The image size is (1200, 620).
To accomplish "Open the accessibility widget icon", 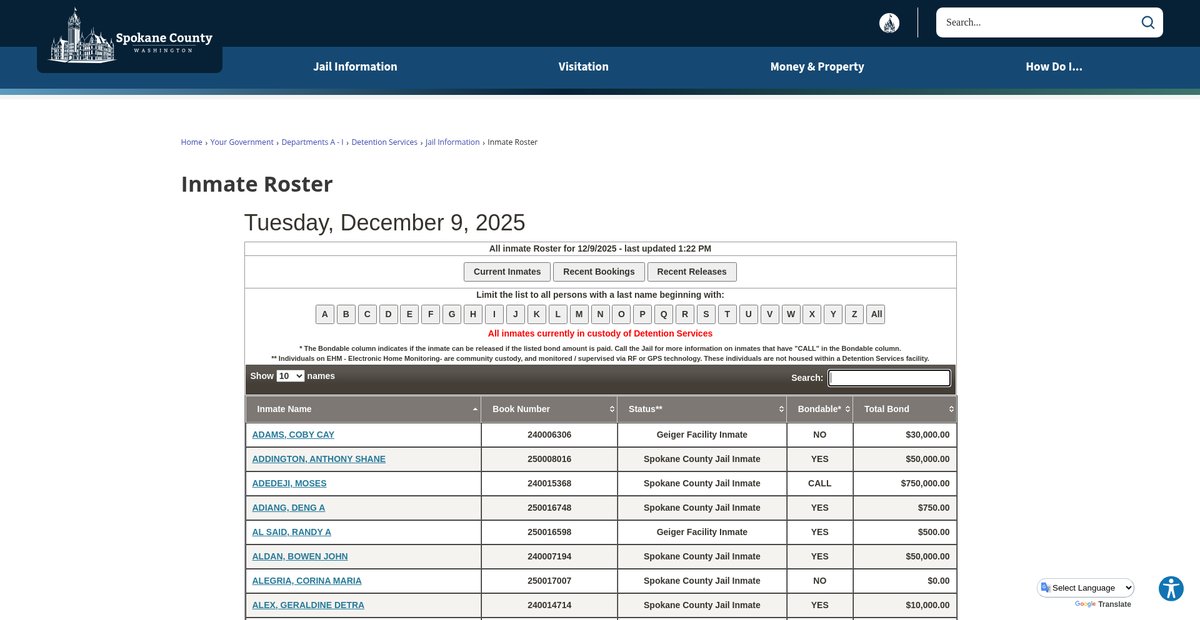I will 1171,589.
